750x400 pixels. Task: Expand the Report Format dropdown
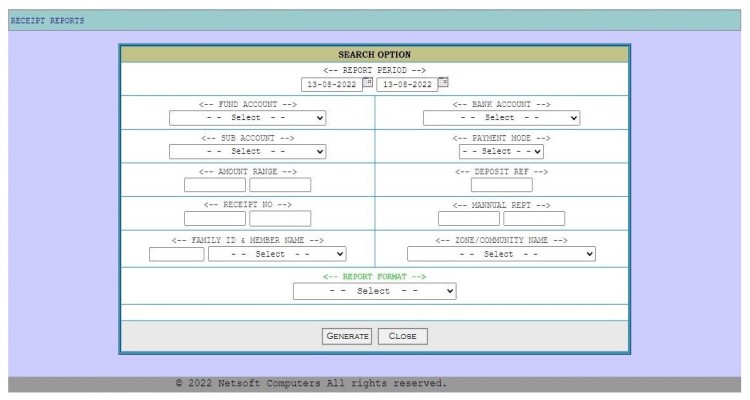(374, 291)
